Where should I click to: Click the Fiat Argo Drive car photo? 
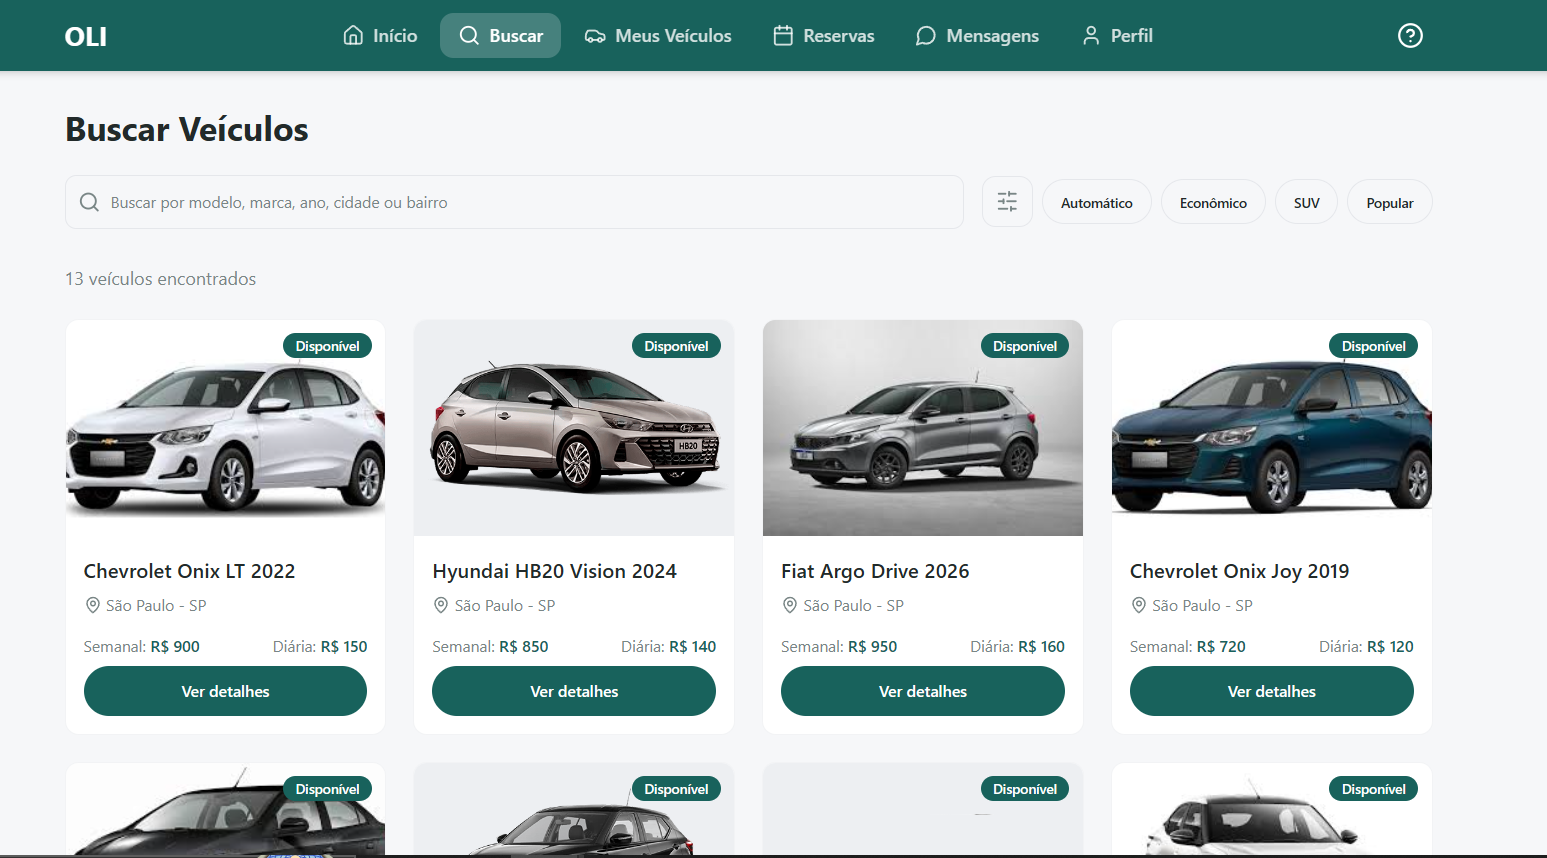point(922,428)
